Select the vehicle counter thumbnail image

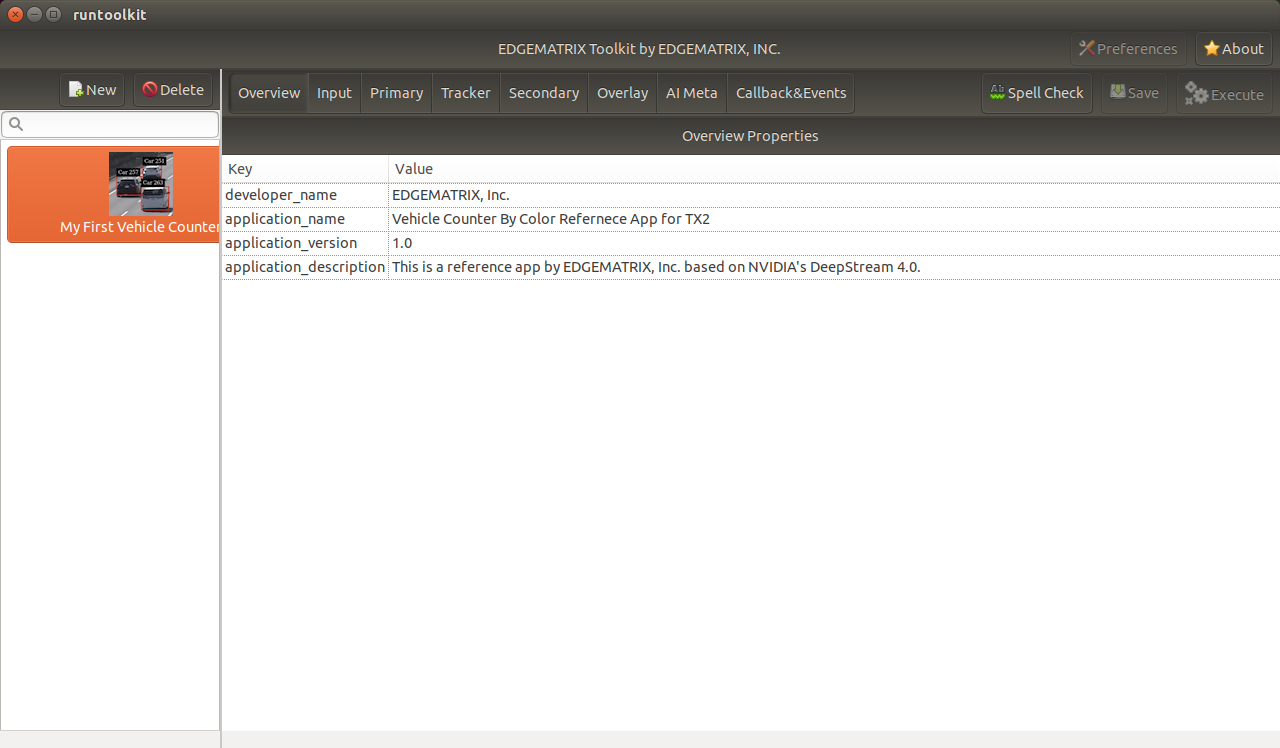(141, 184)
